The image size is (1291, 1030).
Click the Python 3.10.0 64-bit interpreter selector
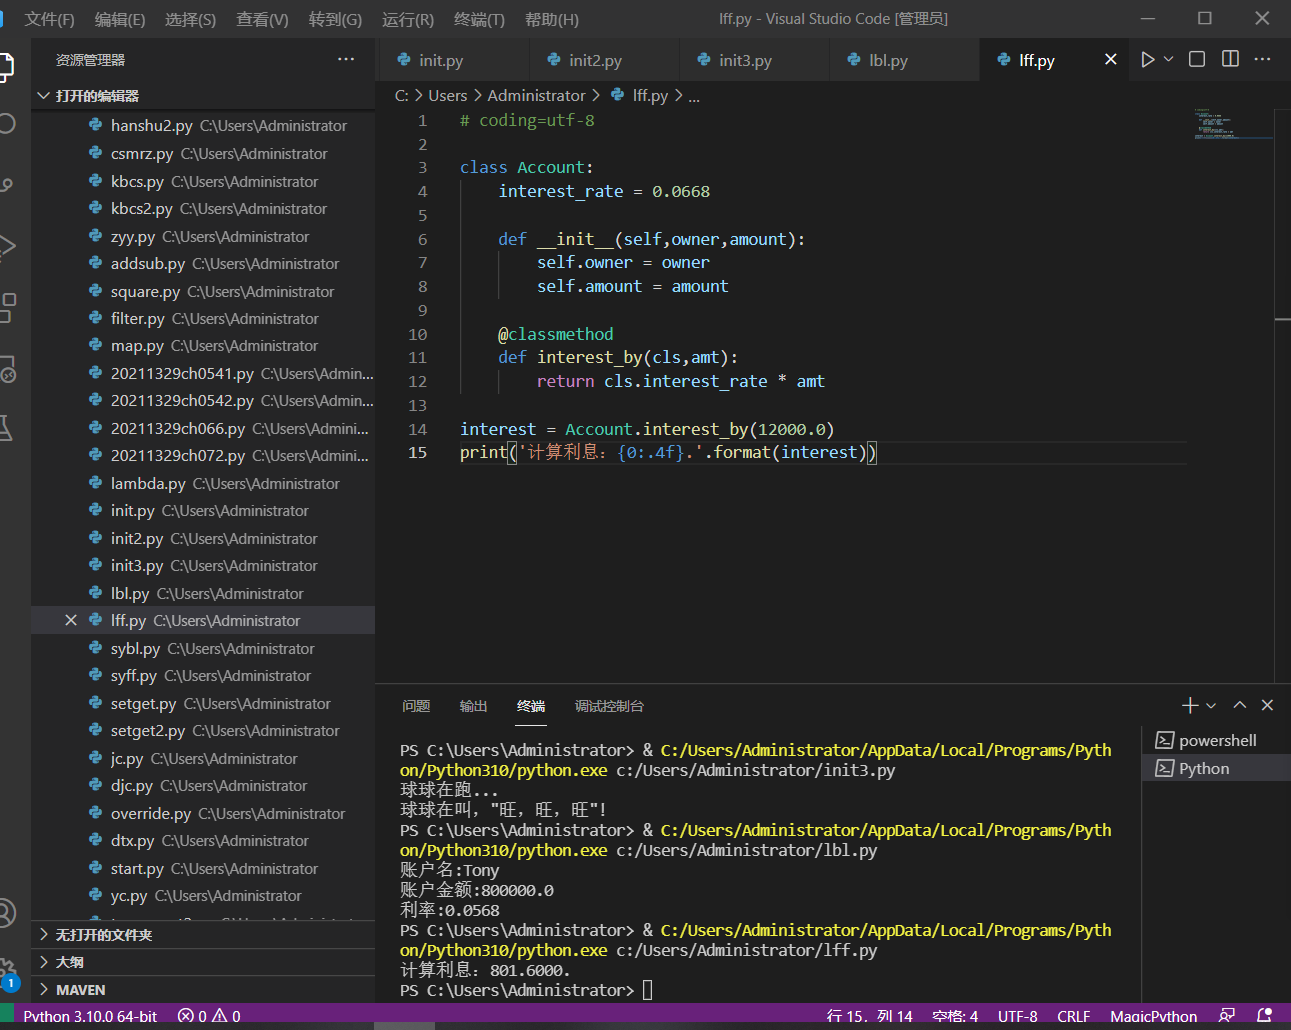click(90, 1016)
